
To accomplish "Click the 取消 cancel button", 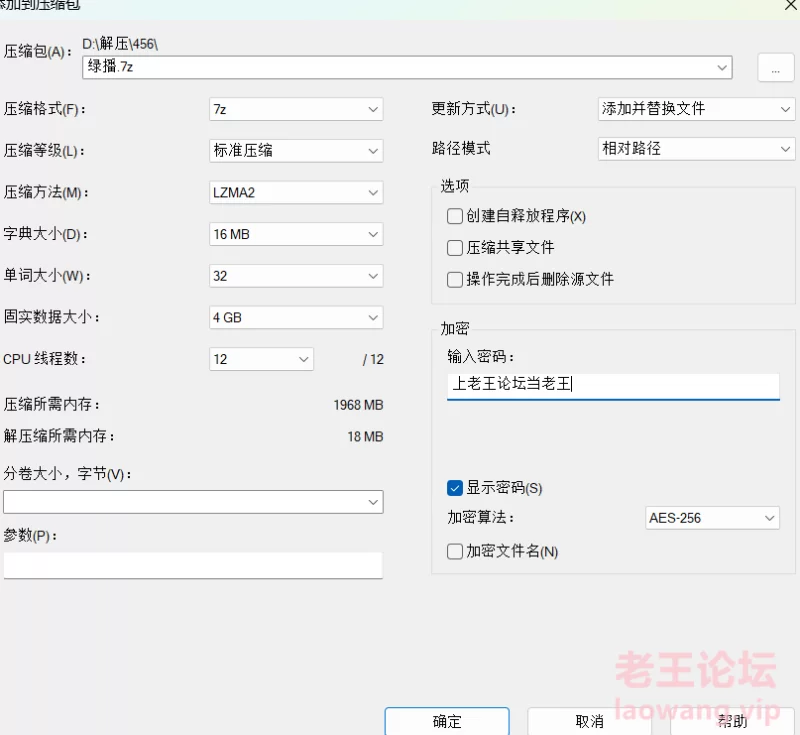I will (x=589, y=721).
